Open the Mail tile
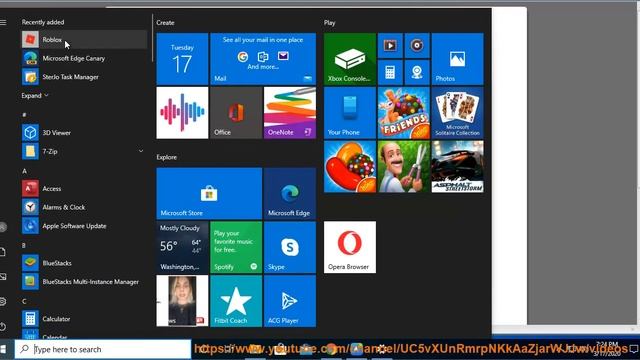Screen dimensions: 640x360 tap(263, 59)
